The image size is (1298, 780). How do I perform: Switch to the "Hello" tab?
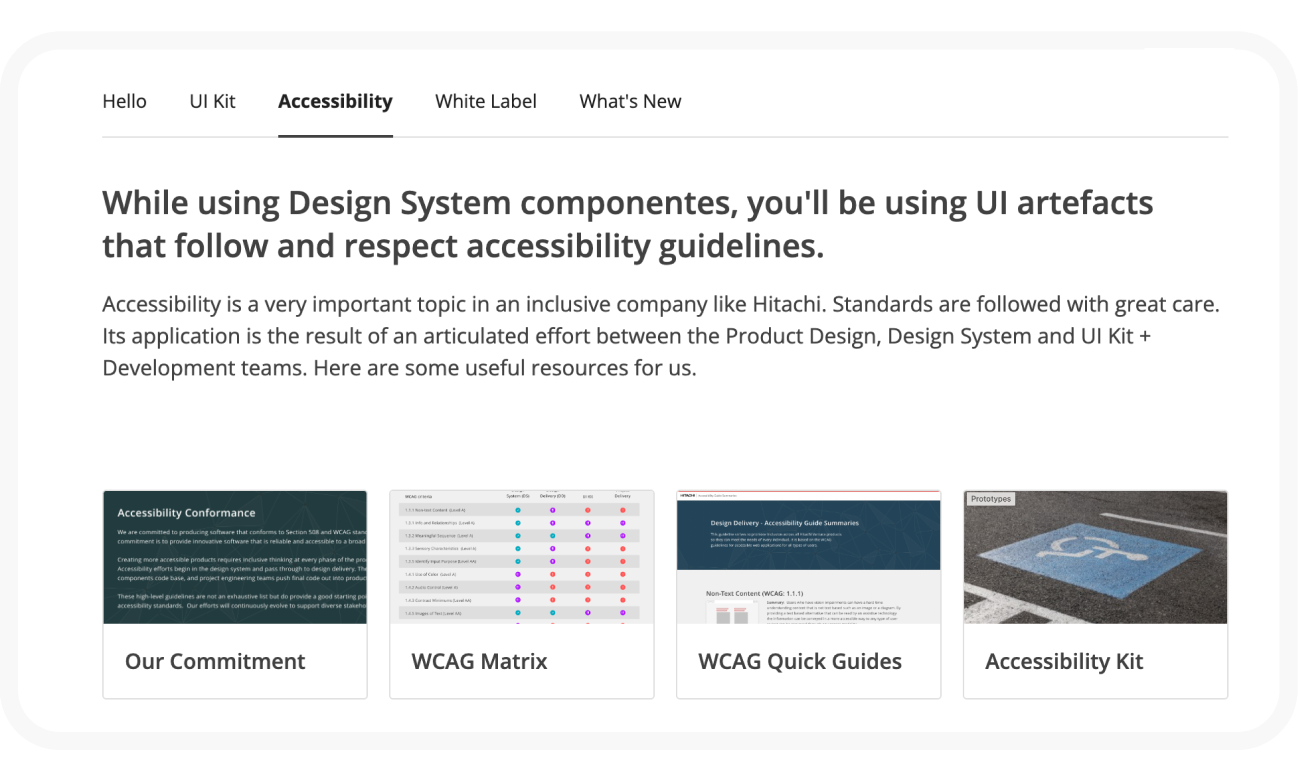click(x=124, y=101)
